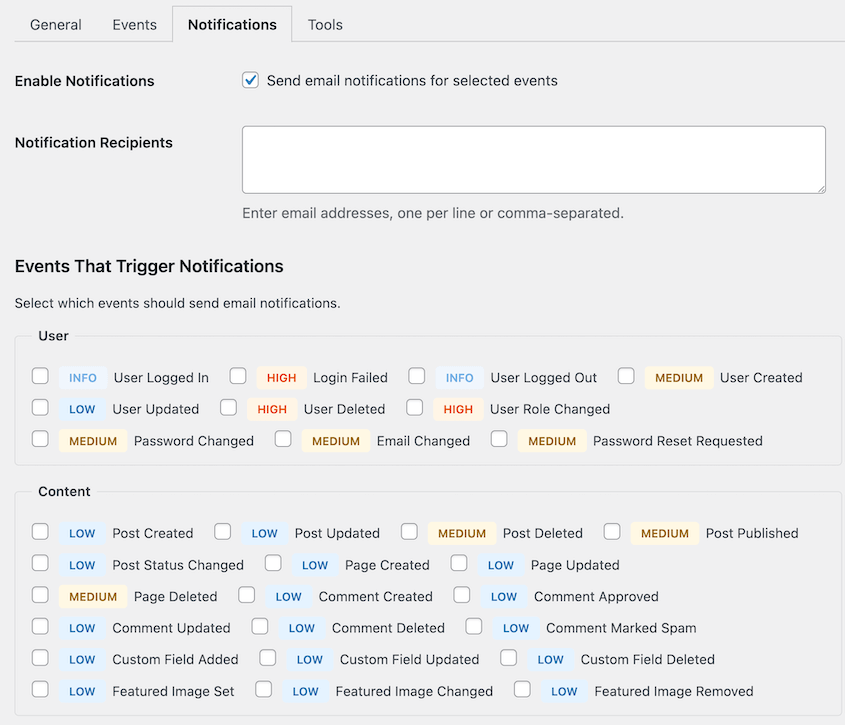Enable notifications for Post Published
Screen dimensions: 845x725
[612, 532]
